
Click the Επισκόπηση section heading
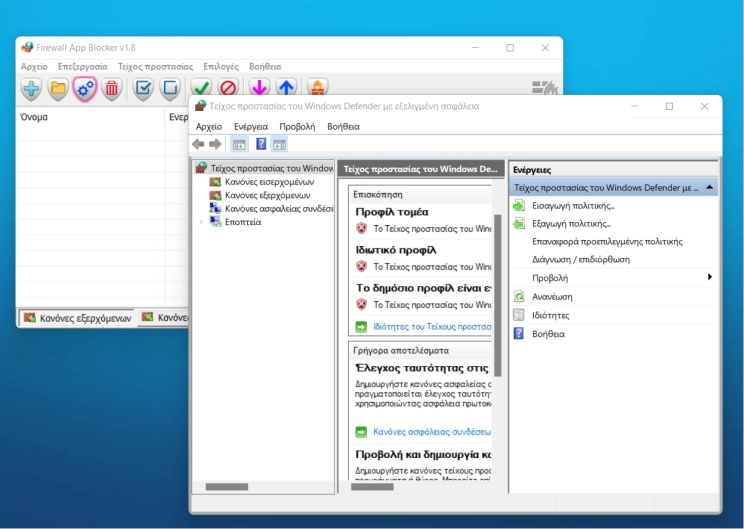378,194
